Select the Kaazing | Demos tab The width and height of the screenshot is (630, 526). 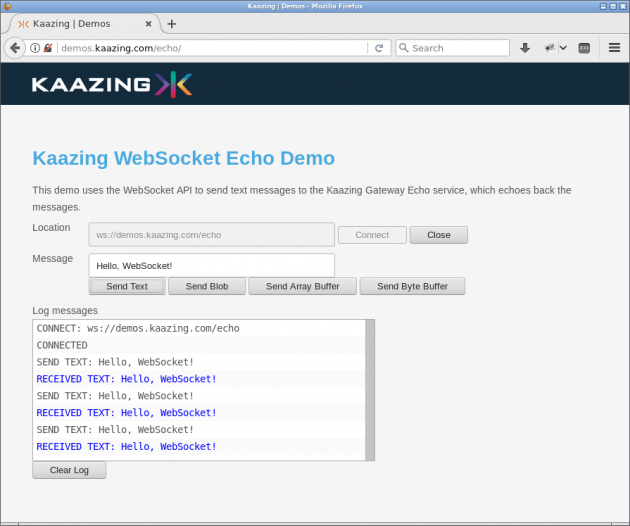84,24
